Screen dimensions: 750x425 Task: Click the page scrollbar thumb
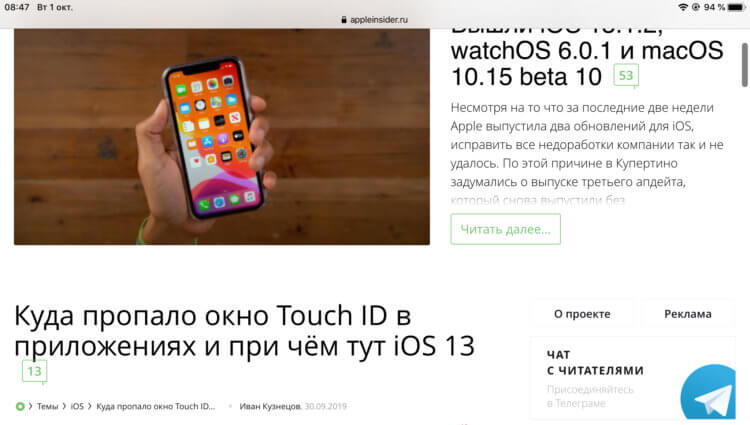pos(745,65)
